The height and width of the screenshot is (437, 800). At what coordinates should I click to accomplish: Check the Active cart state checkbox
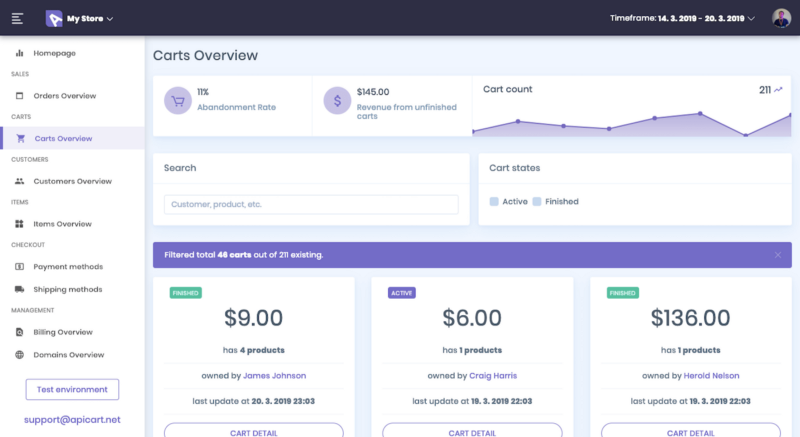pyautogui.click(x=494, y=201)
